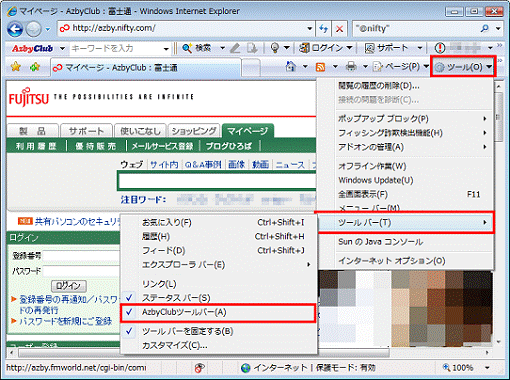This screenshot has height=380, width=510.
Task: Select Sun の Java コンソール item
Action: 405,242
